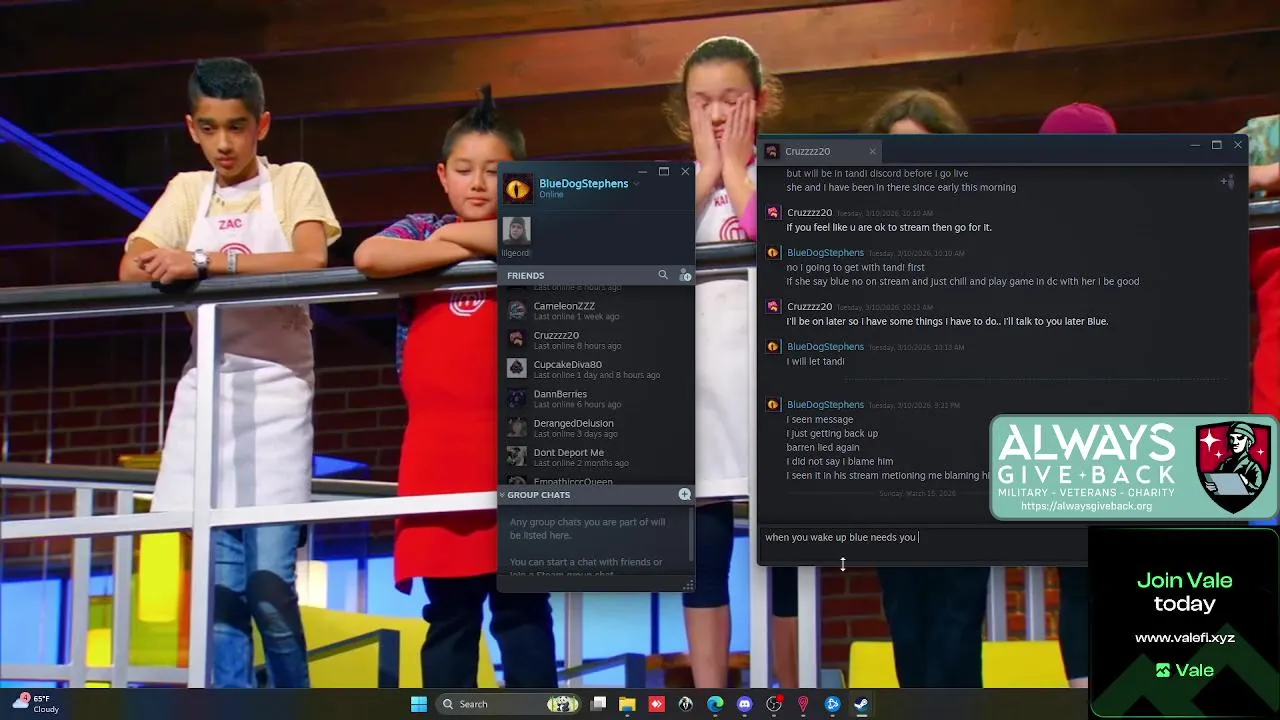Open OBS Studio from taskbar

coord(773,704)
